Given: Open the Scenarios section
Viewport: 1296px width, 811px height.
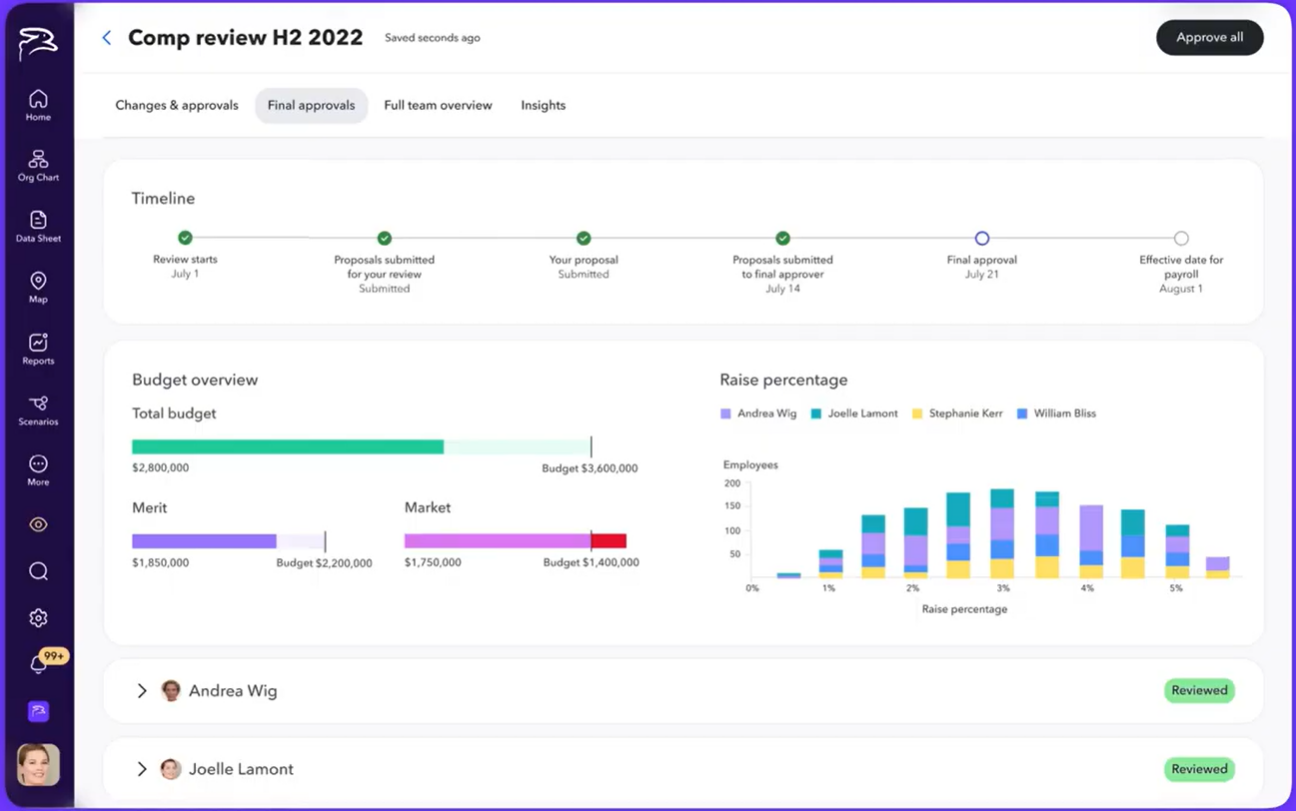Looking at the screenshot, I should [38, 410].
